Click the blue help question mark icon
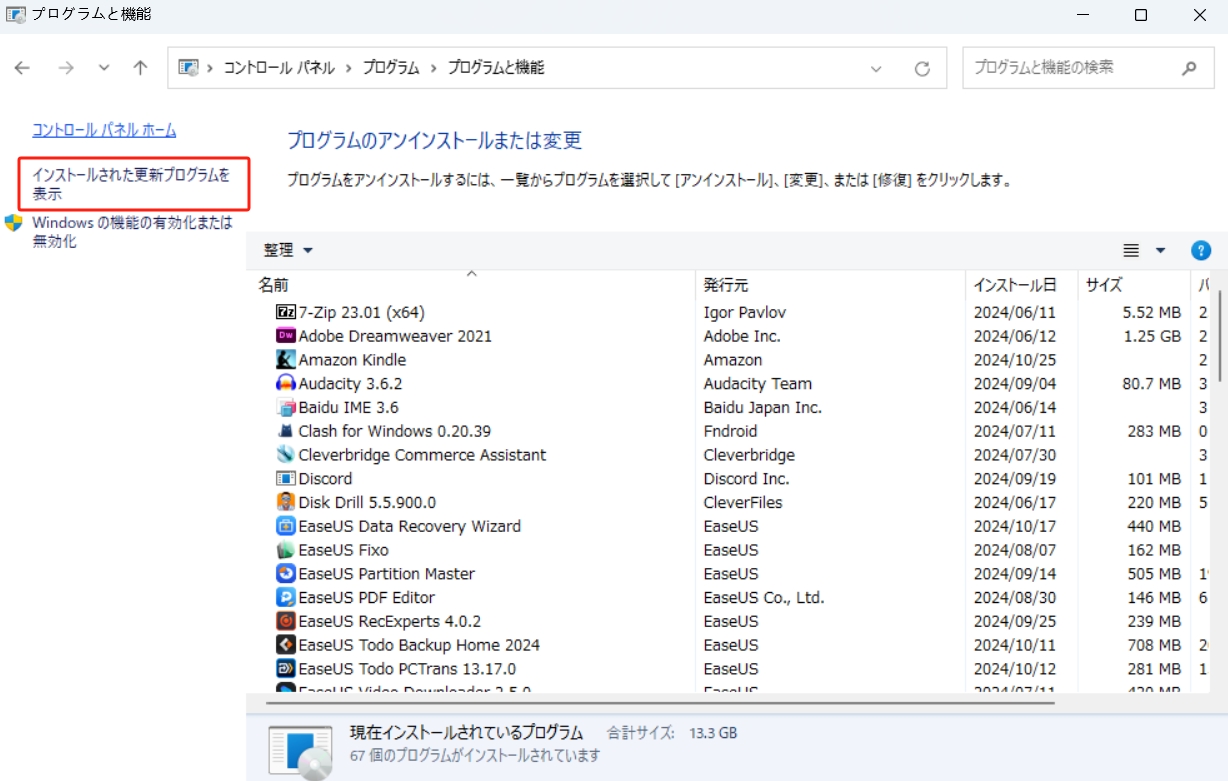 1201,251
